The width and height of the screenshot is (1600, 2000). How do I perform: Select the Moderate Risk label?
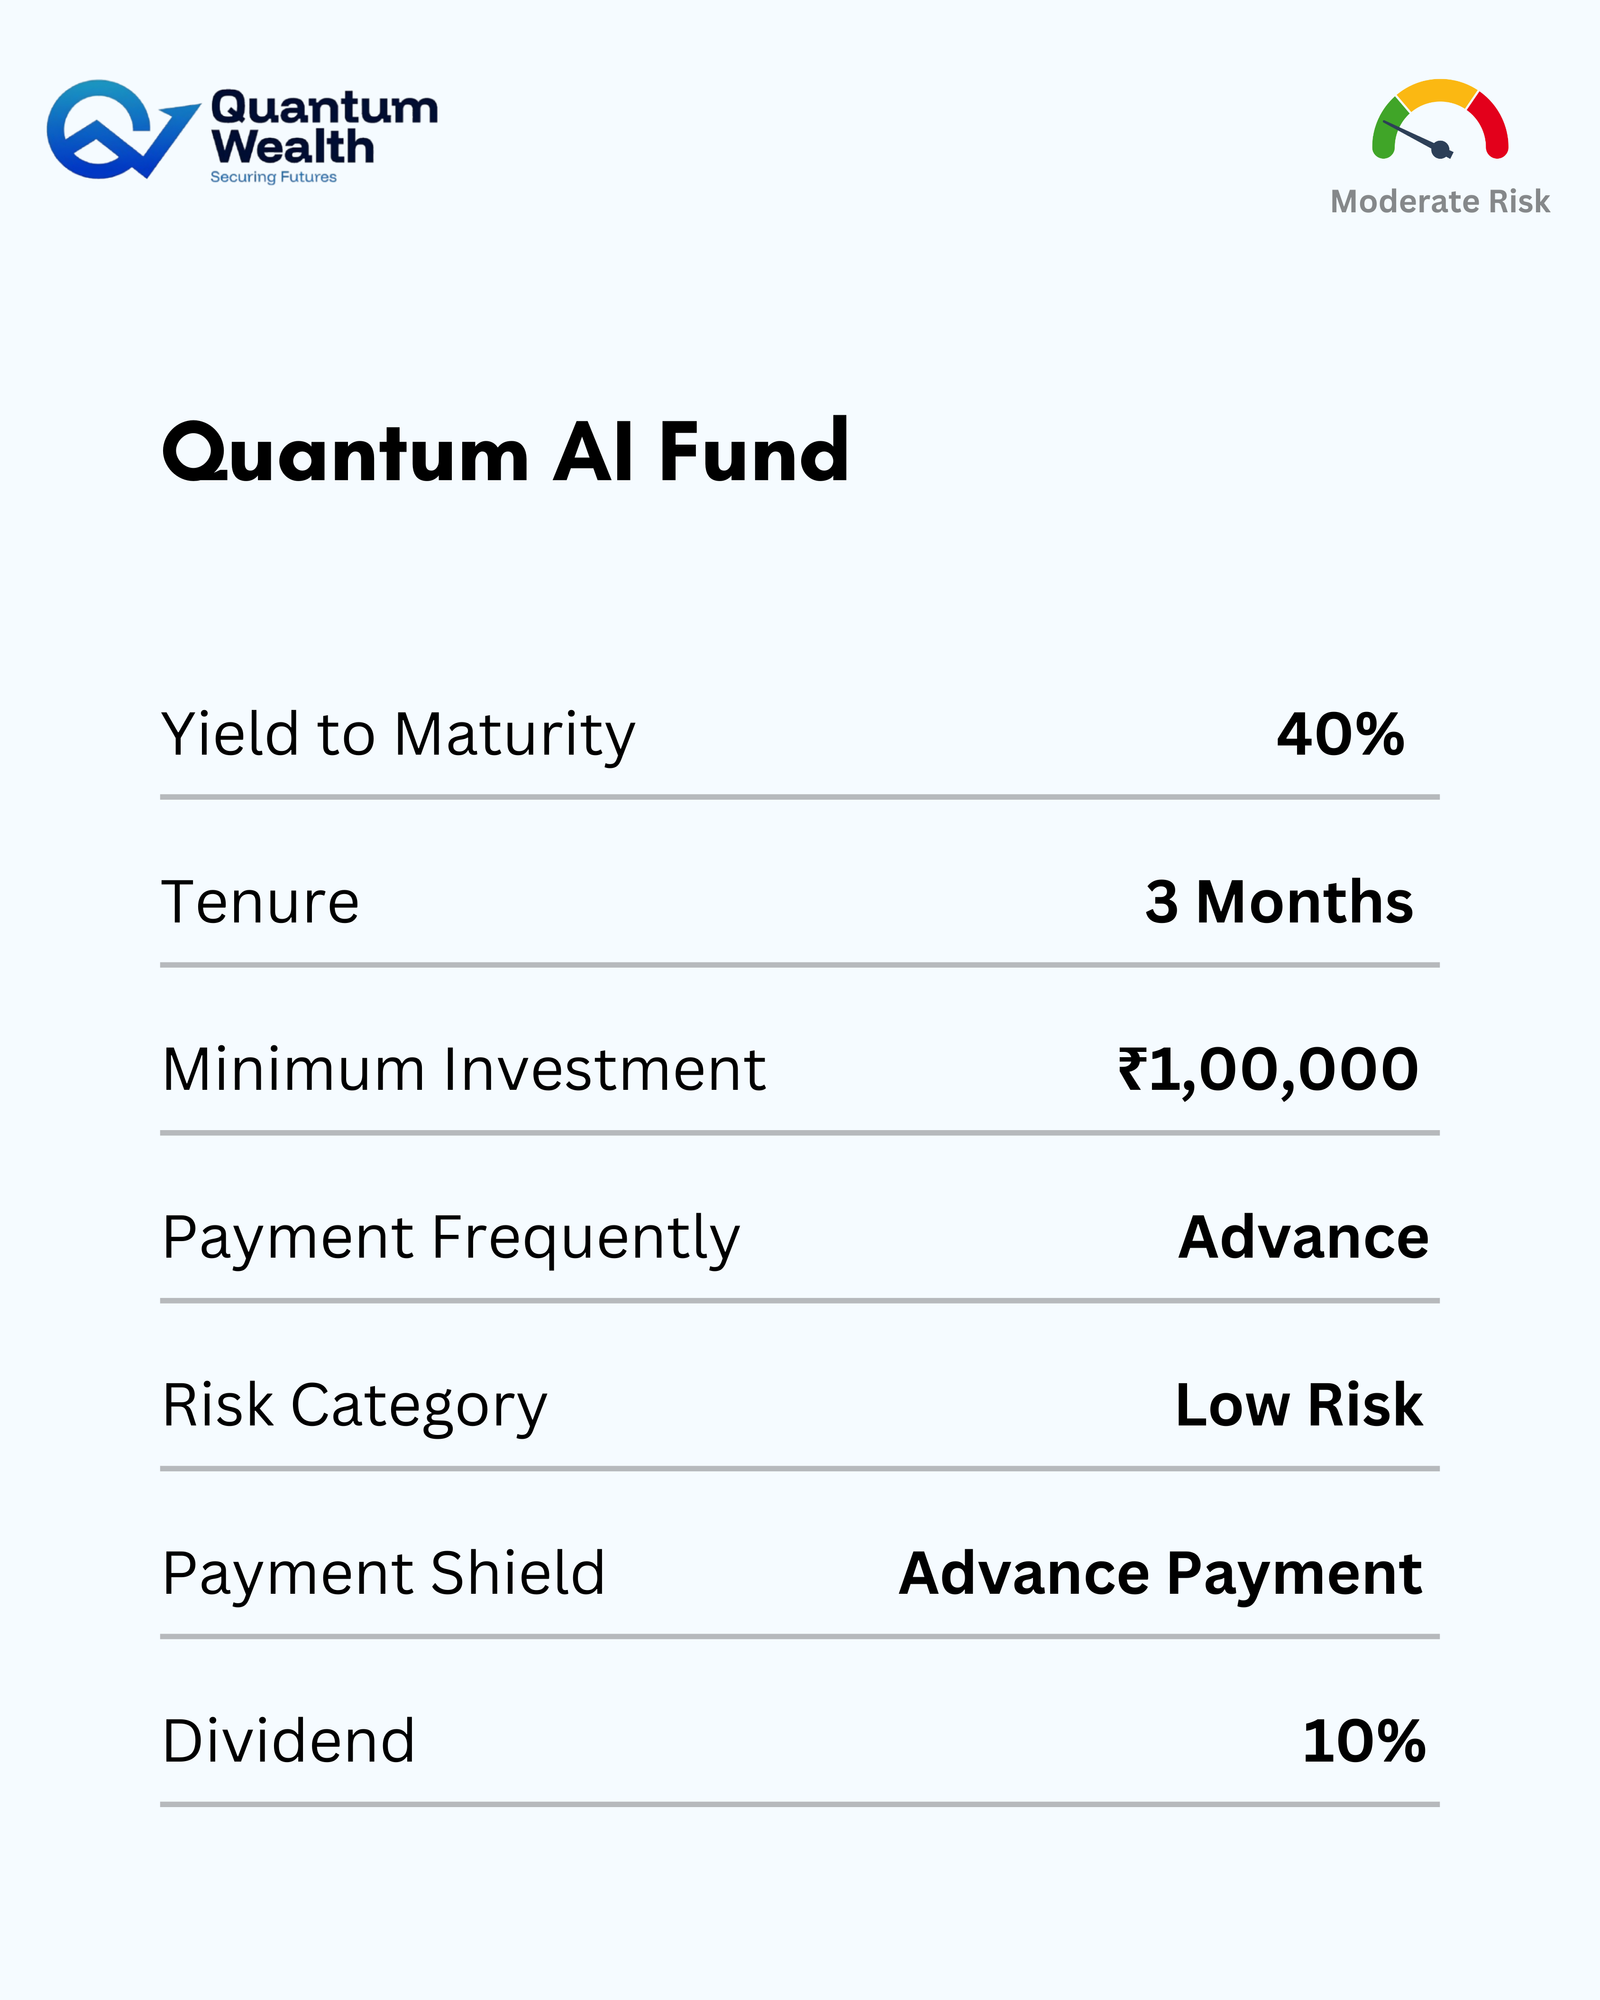[1439, 202]
